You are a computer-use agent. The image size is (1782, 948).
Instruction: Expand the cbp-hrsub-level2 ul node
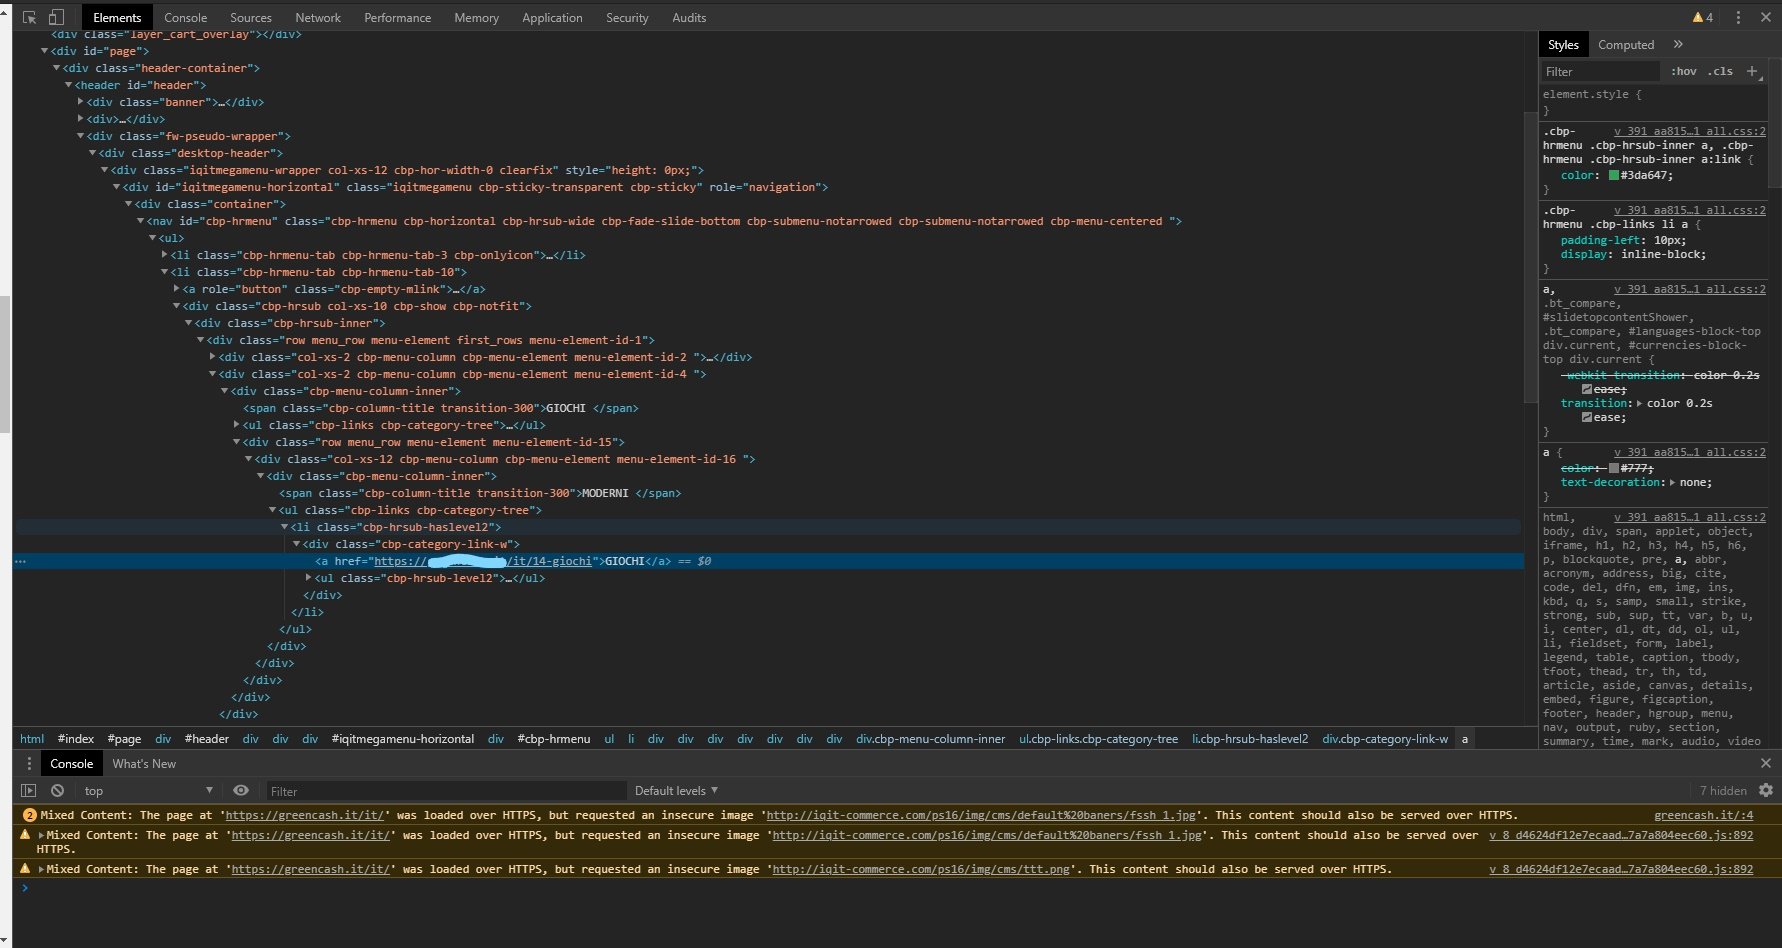point(309,578)
